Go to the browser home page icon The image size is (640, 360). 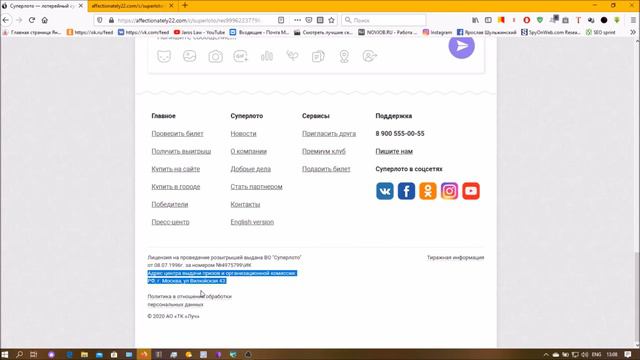point(44,20)
